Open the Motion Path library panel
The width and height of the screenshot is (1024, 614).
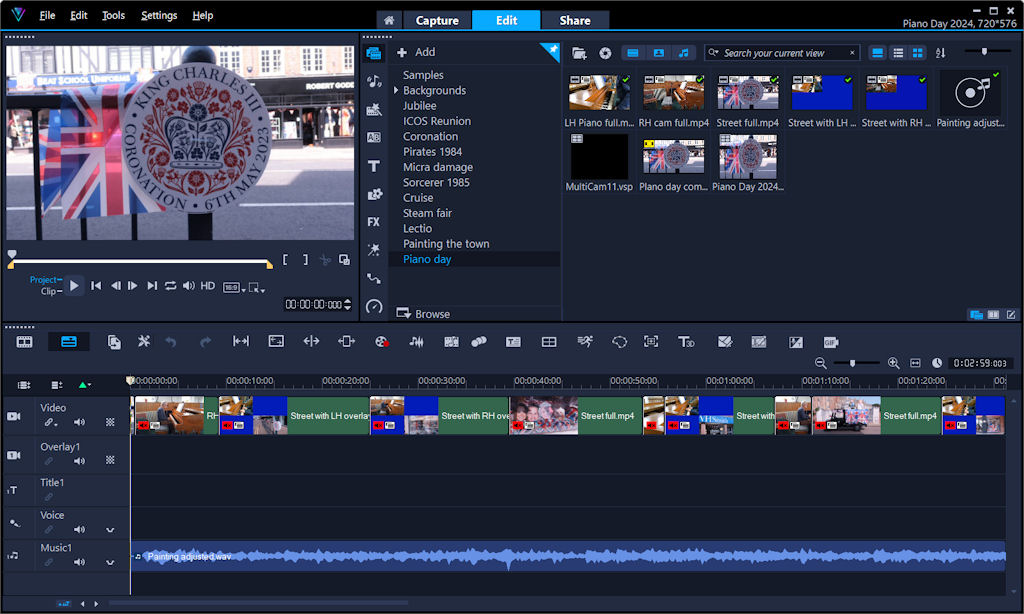coord(374,278)
